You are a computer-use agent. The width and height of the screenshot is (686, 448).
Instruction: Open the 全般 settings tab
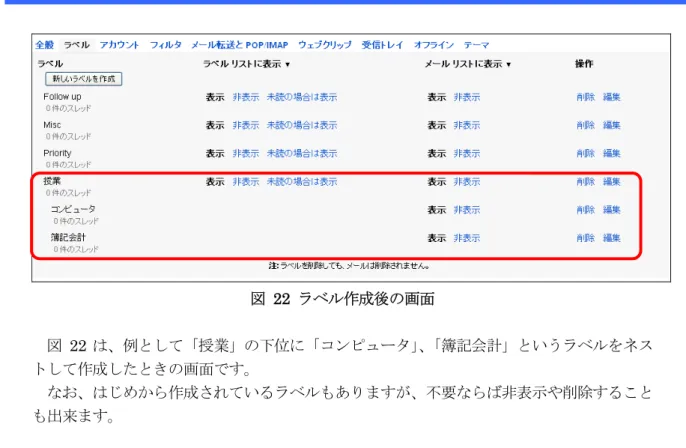coord(45,45)
